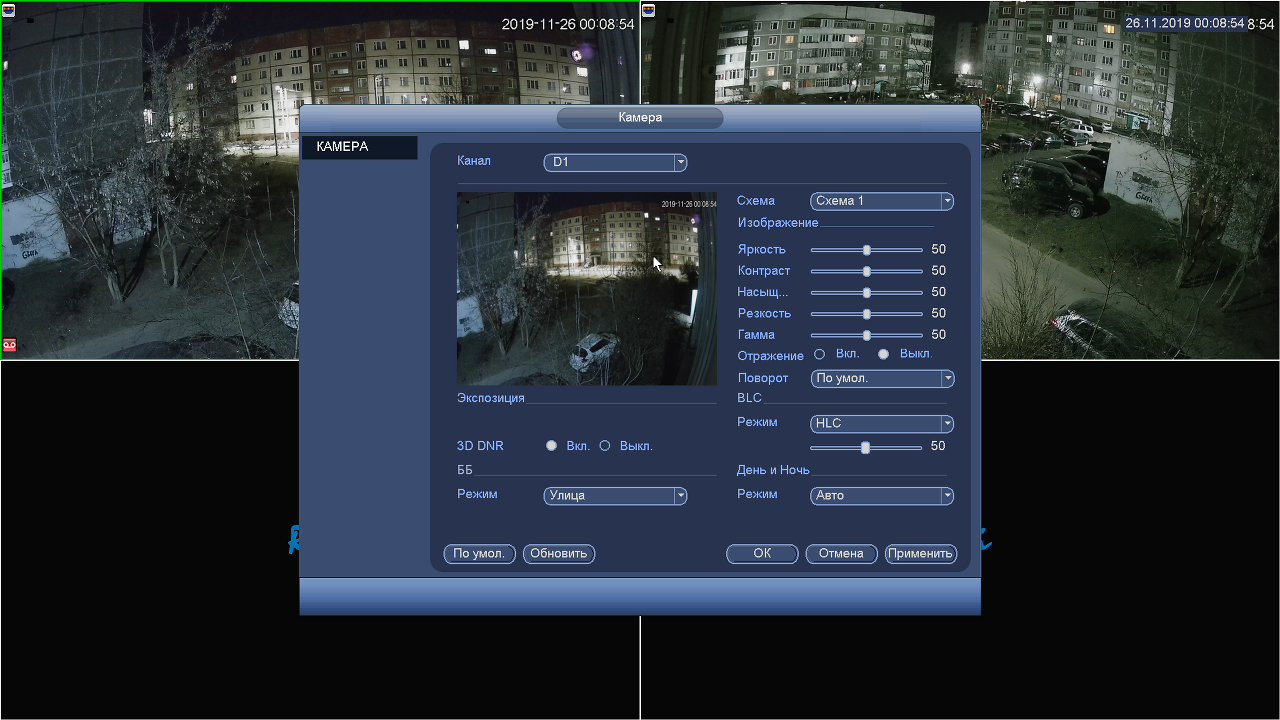Click the Яркость value 50
The height and width of the screenshot is (720, 1280).
(938, 250)
